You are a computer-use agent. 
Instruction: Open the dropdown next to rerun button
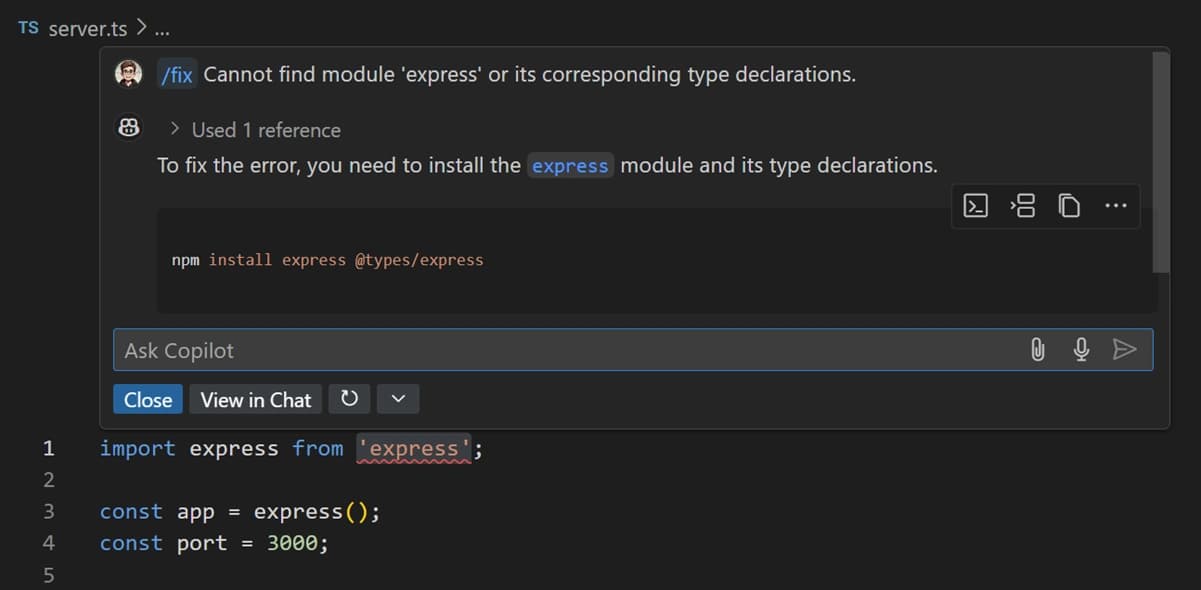(x=398, y=399)
